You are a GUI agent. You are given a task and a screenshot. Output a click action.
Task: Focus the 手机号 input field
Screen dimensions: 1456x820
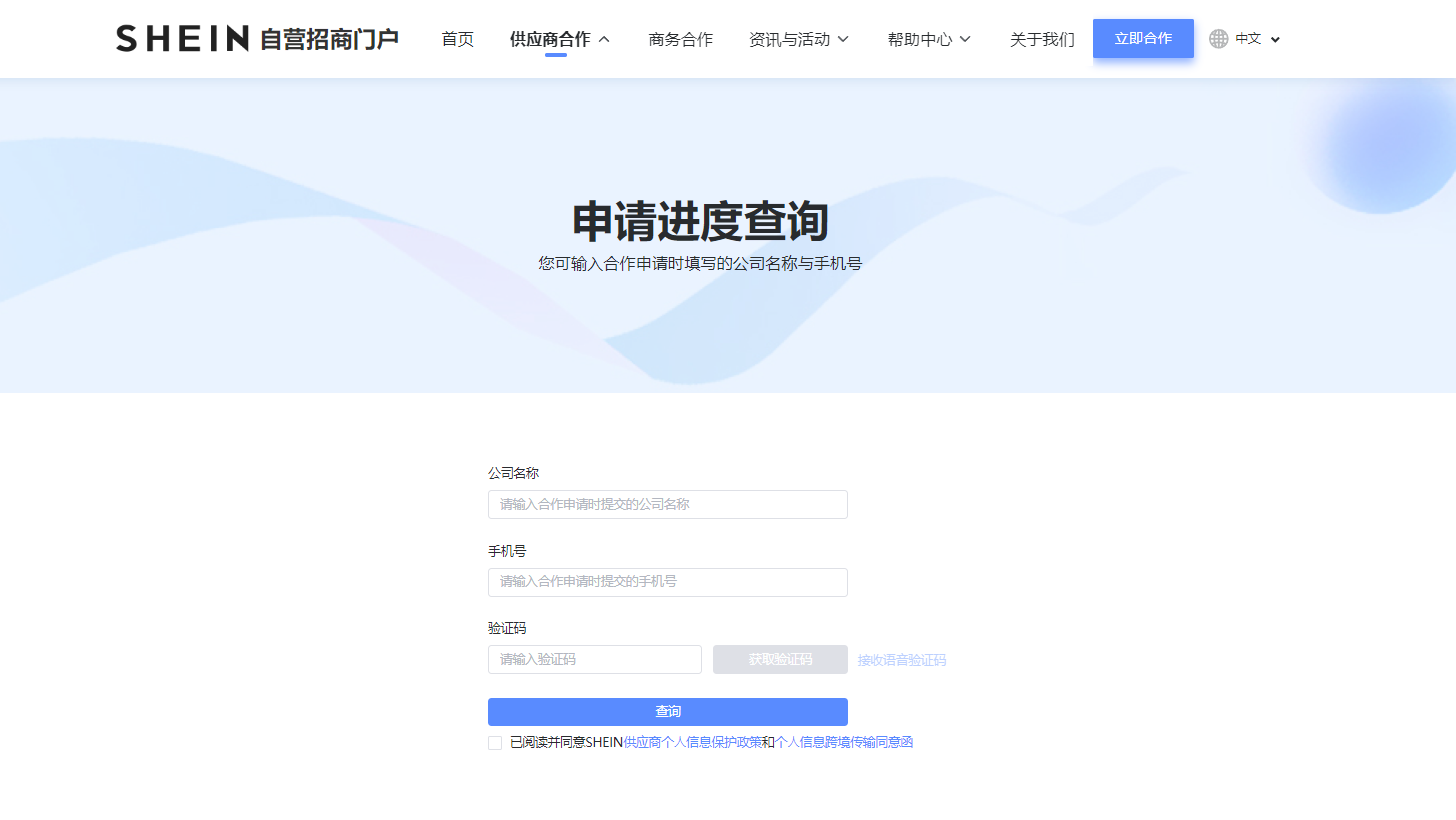tap(668, 582)
